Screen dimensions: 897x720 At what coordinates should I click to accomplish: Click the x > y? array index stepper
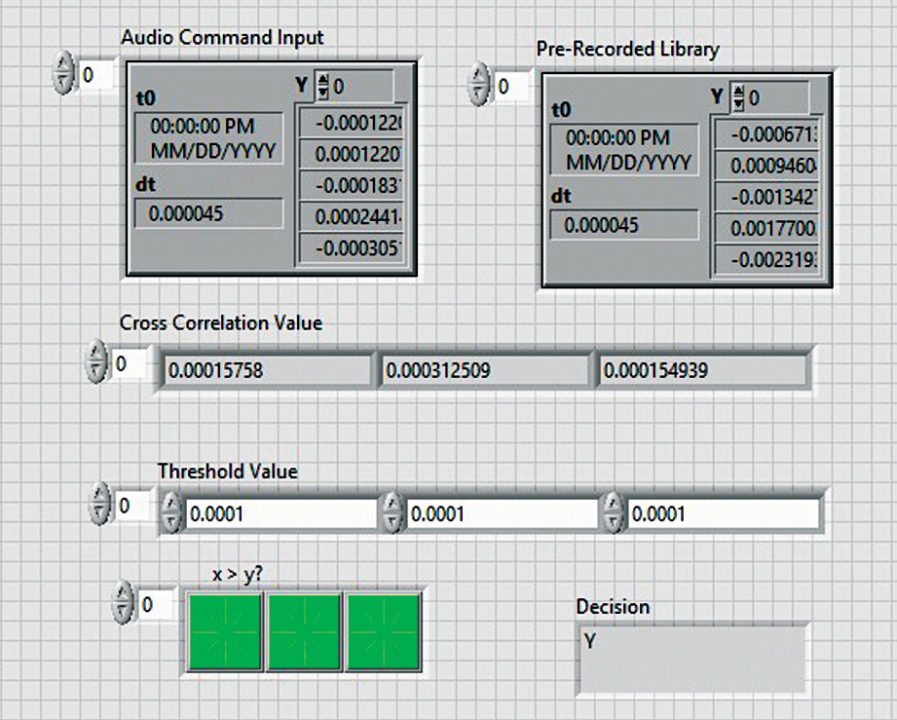124,605
